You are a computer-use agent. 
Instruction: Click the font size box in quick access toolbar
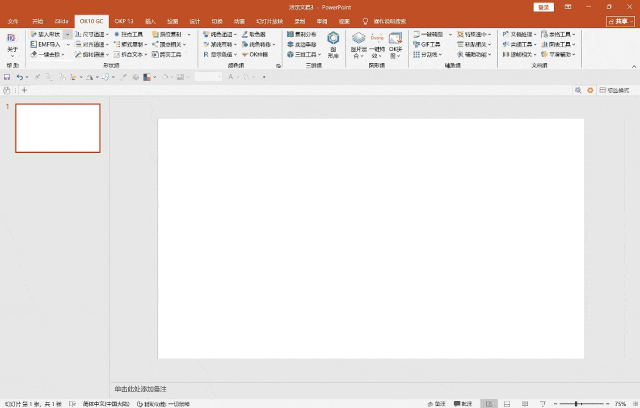pos(208,77)
